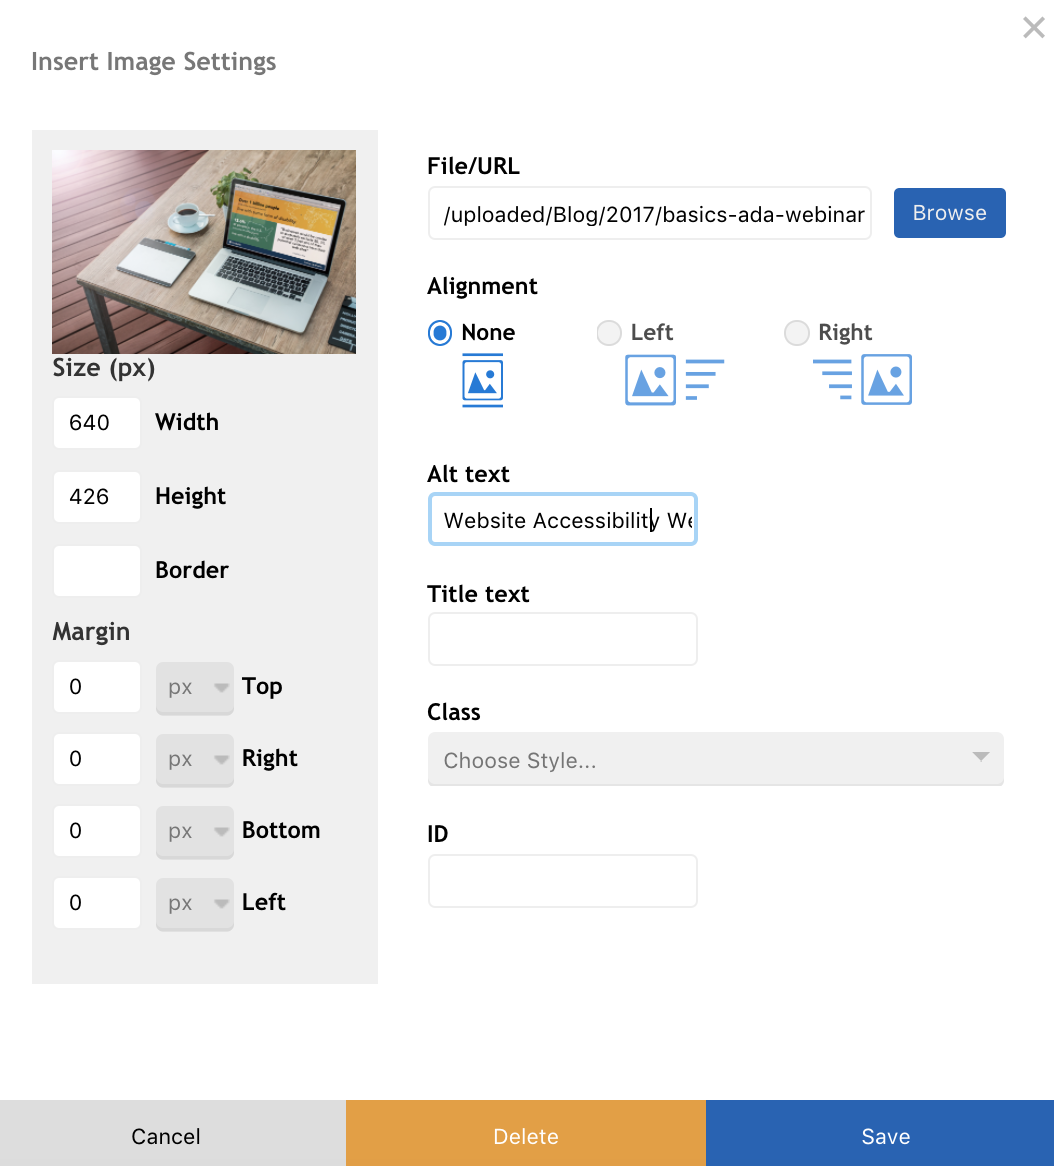The width and height of the screenshot is (1054, 1166).
Task: Click the Title text field
Action: coord(562,638)
